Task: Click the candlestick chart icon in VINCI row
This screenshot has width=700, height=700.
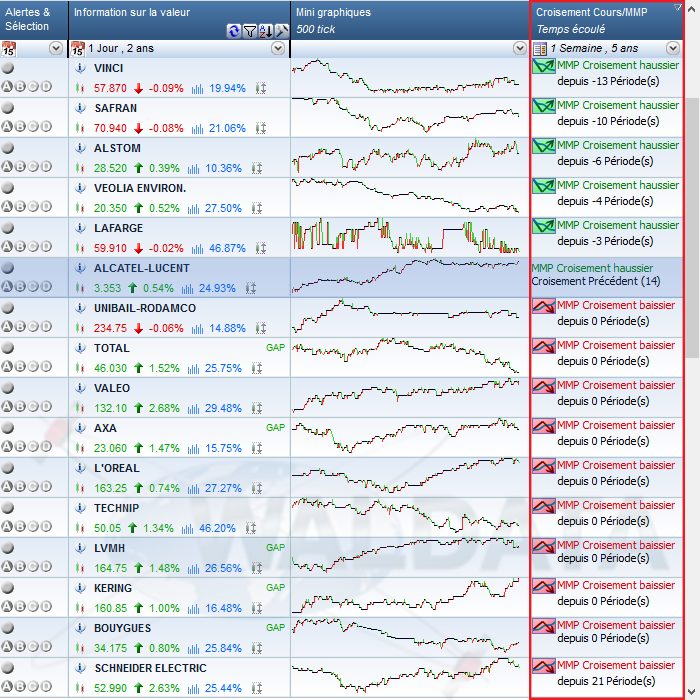Action: tap(80, 88)
